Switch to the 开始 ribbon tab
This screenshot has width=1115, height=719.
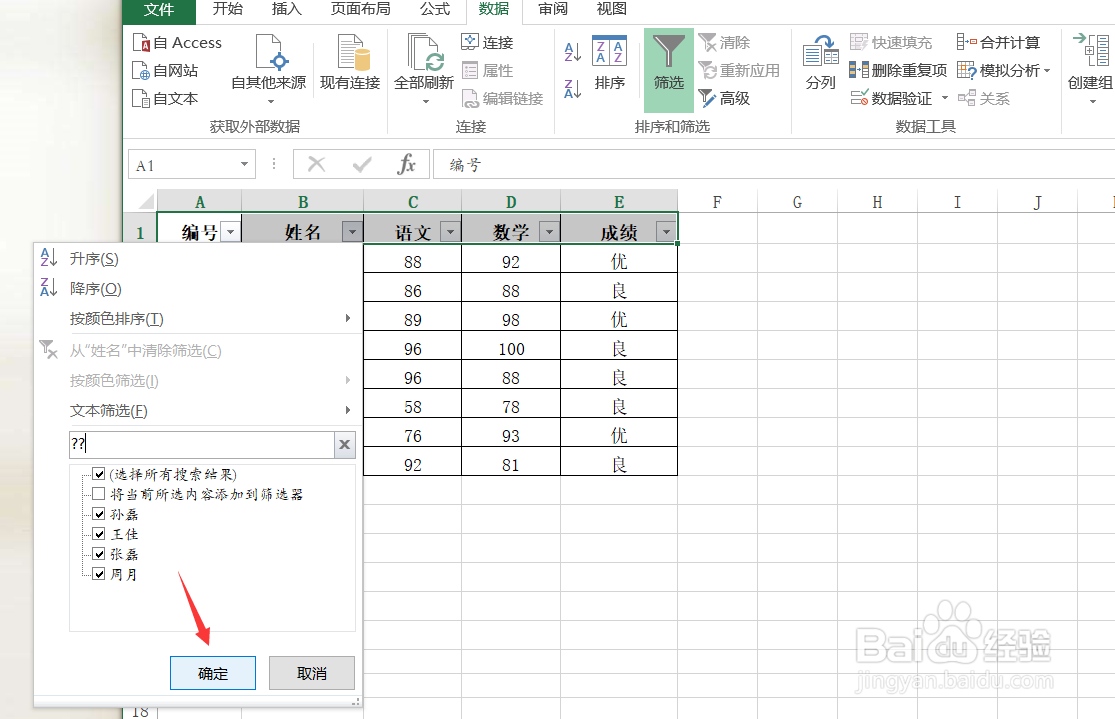(226, 11)
